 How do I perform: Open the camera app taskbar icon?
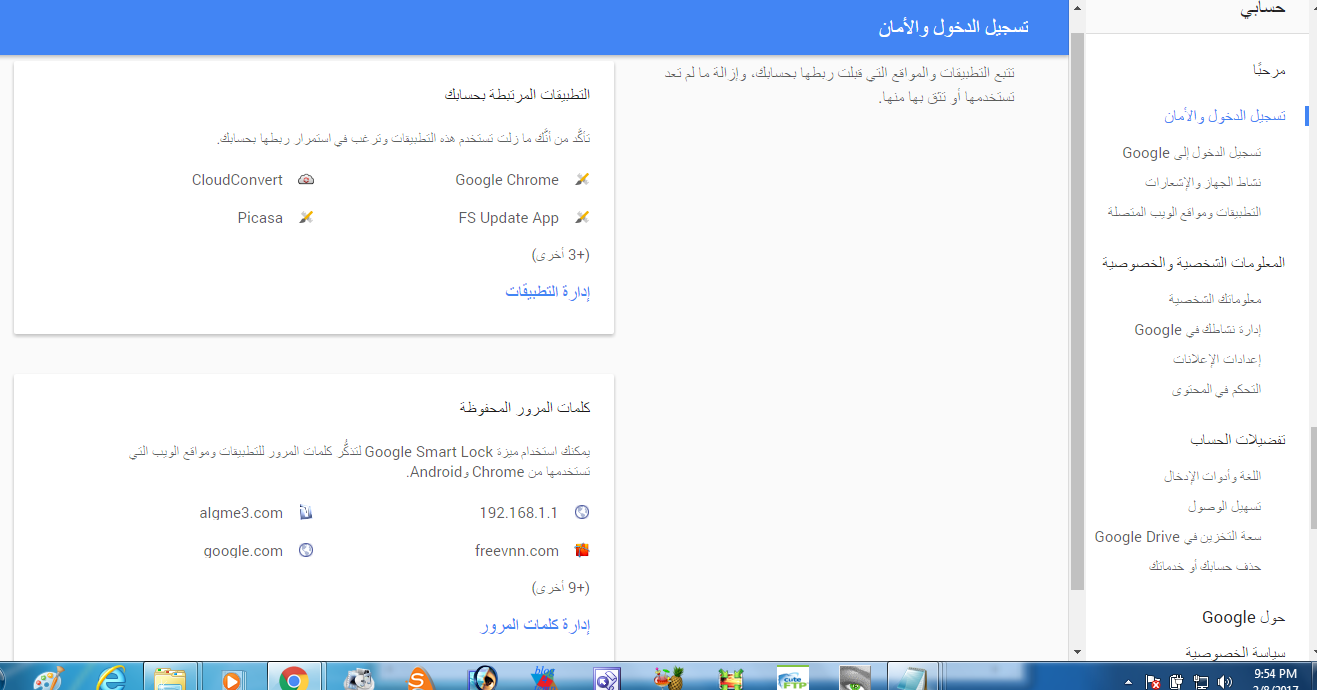358,678
